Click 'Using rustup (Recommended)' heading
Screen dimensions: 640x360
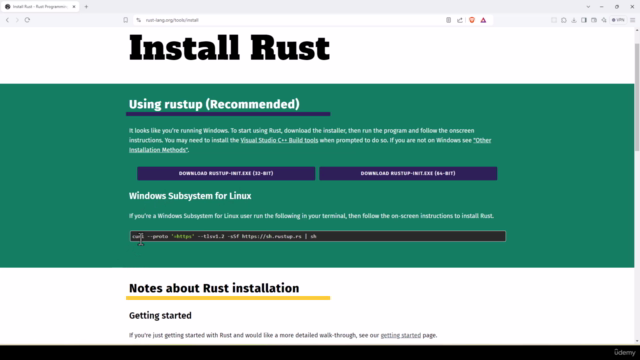214,104
